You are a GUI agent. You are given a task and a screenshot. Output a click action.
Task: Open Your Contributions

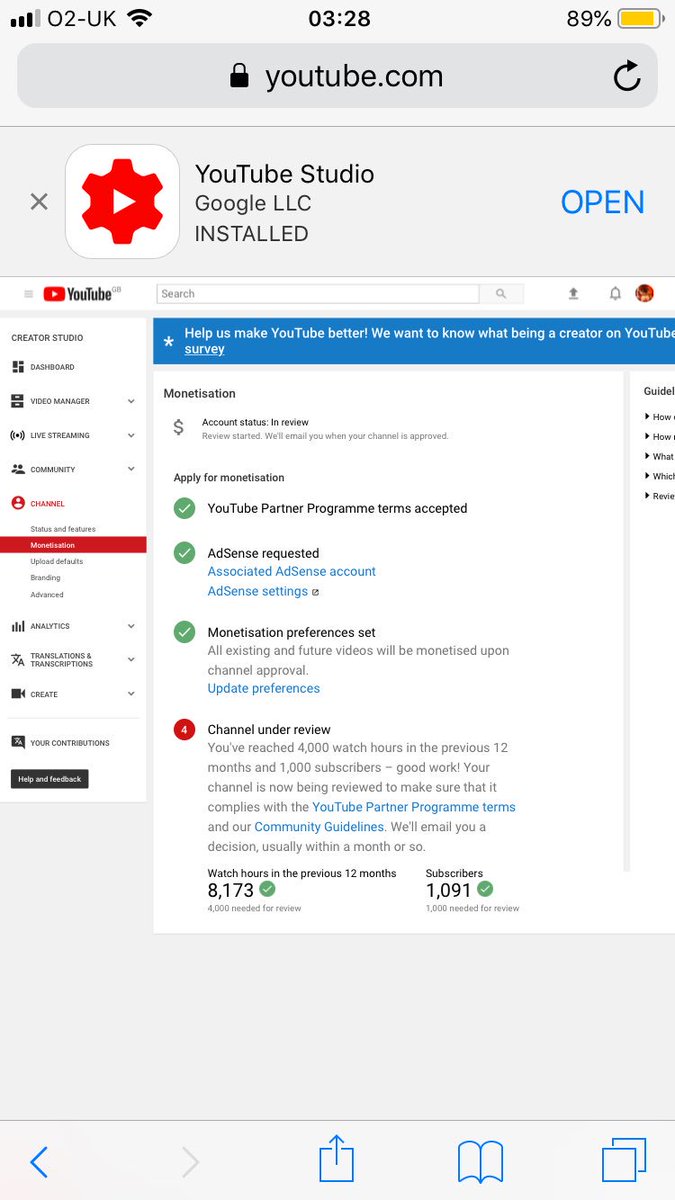click(x=70, y=743)
